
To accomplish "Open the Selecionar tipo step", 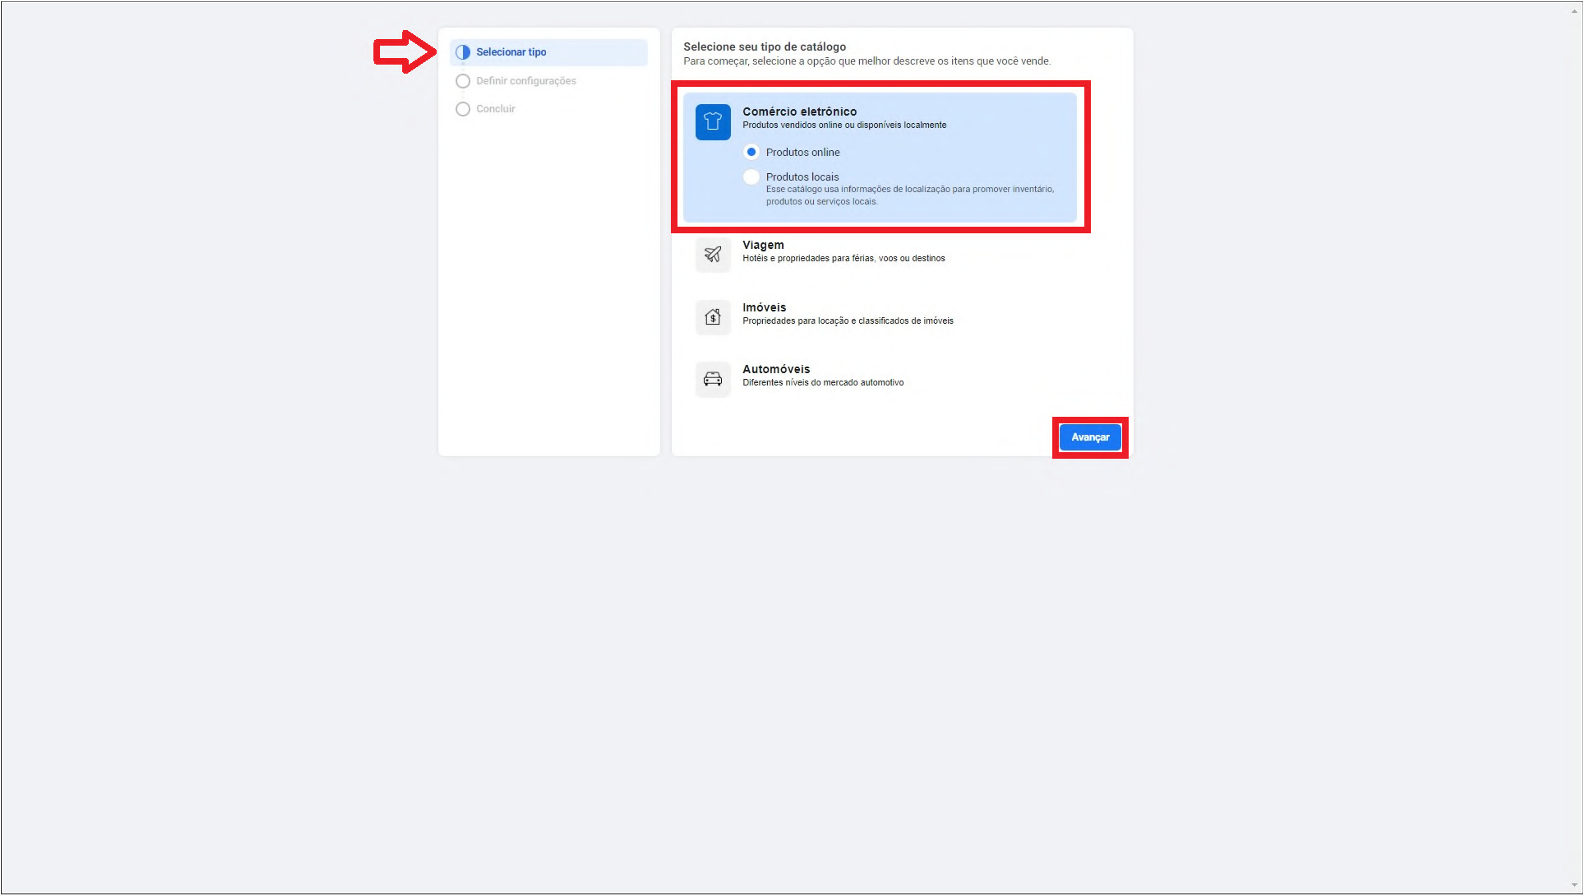I will 549,52.
